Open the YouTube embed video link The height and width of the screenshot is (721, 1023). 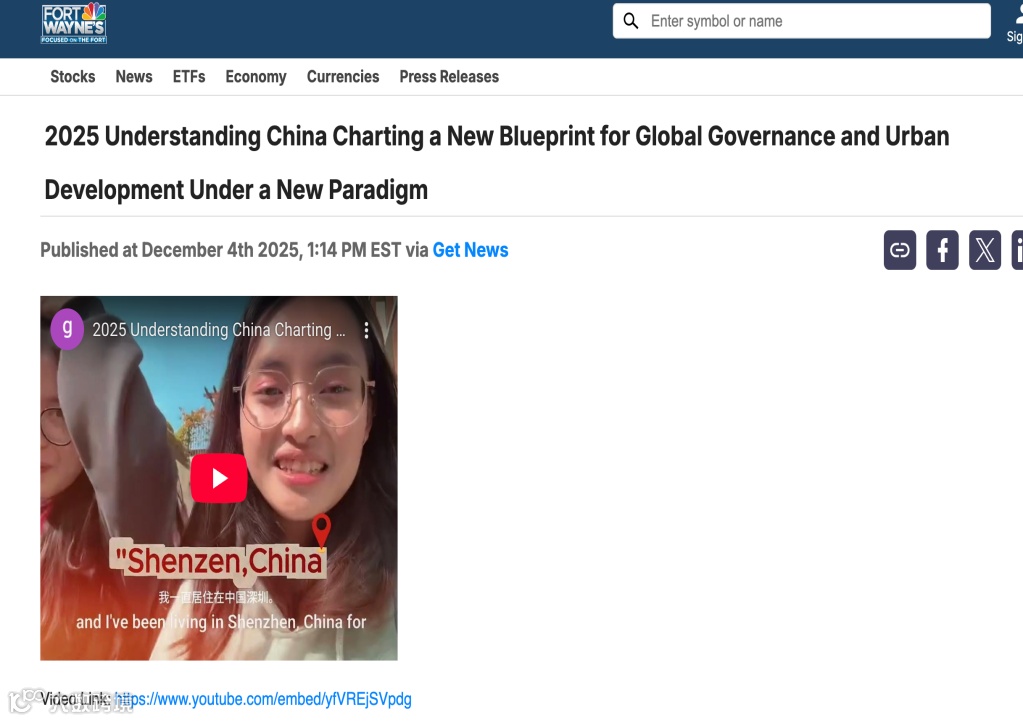click(x=263, y=699)
